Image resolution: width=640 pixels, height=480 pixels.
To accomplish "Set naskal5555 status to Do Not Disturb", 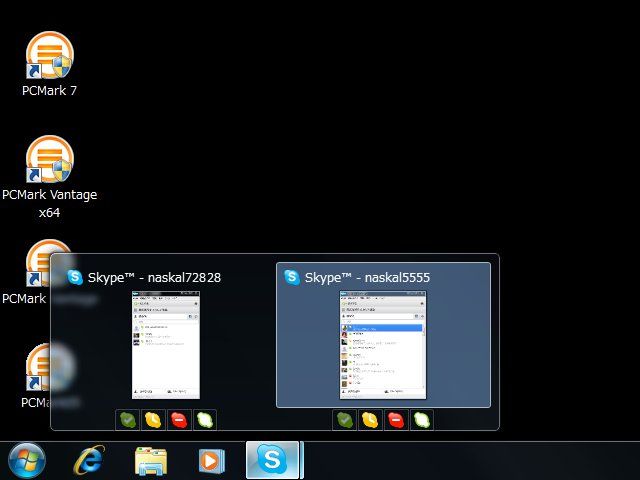I will [x=396, y=420].
